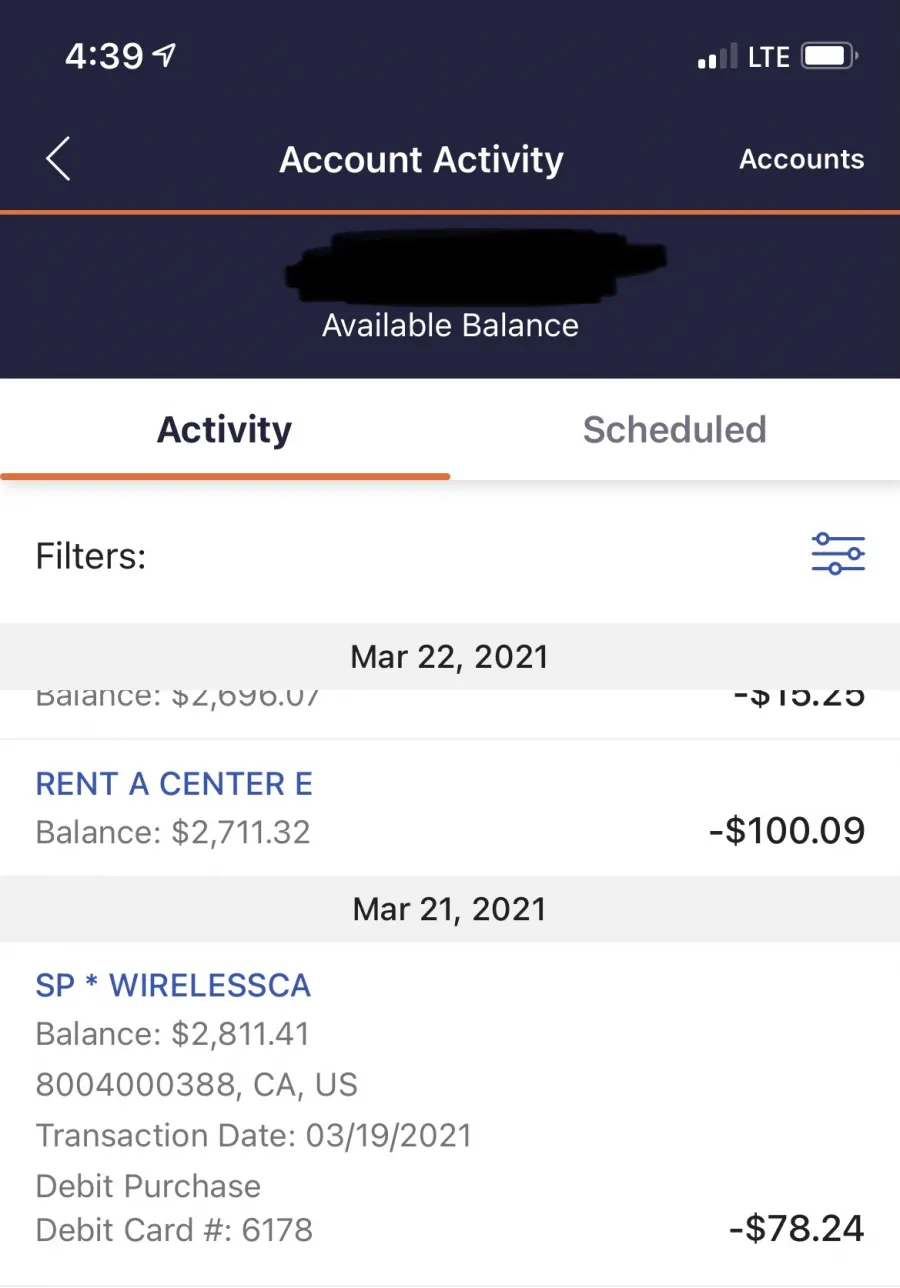This screenshot has width=900, height=1288.
Task: Tap the Mar 21, 2021 date header
Action: tap(450, 909)
